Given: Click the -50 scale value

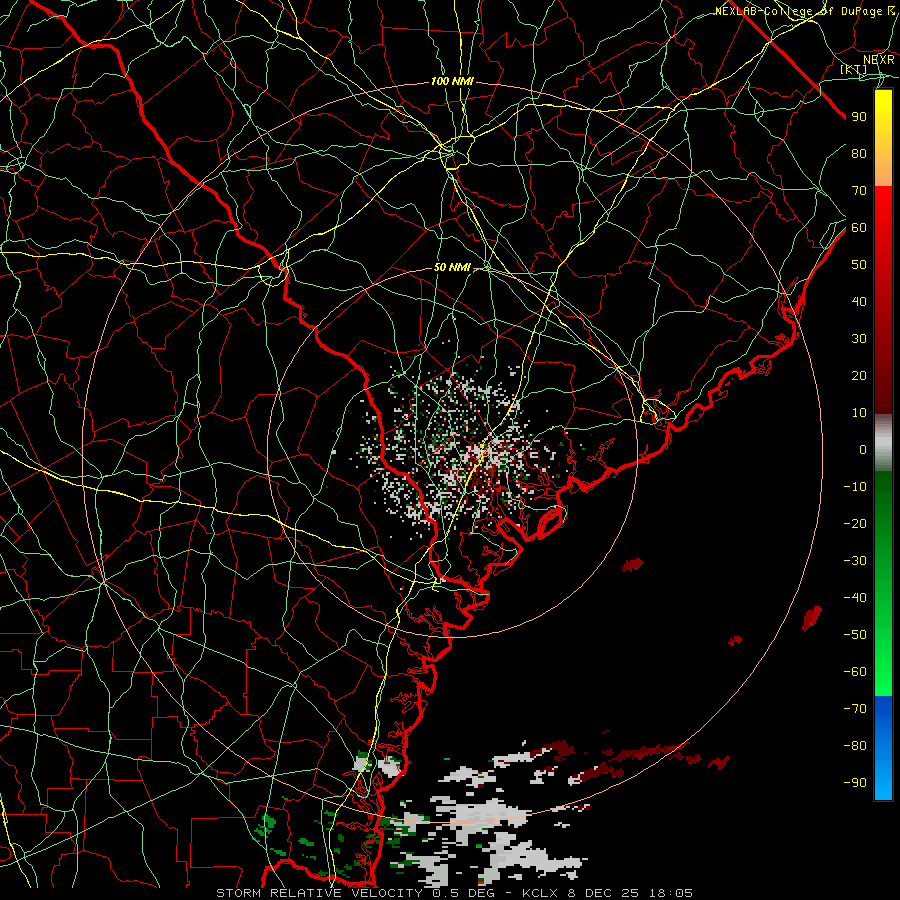Looking at the screenshot, I should (x=855, y=635).
